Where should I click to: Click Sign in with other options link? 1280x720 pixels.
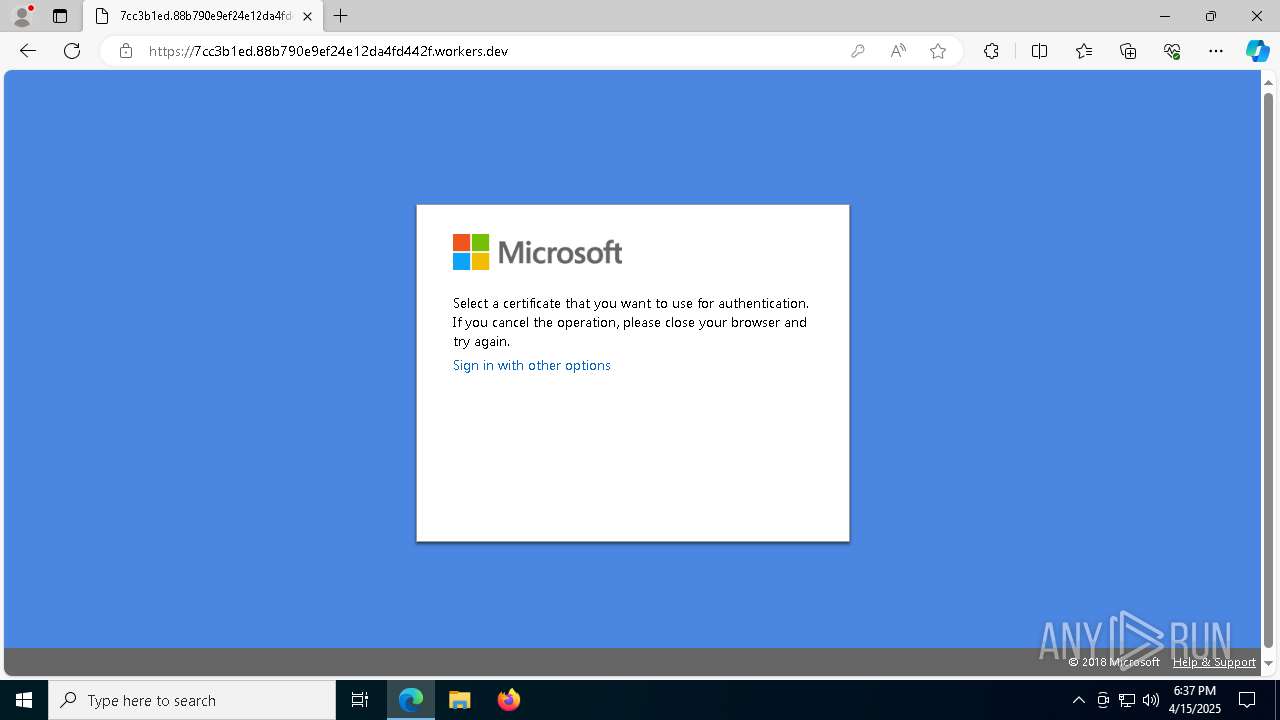[x=531, y=365]
